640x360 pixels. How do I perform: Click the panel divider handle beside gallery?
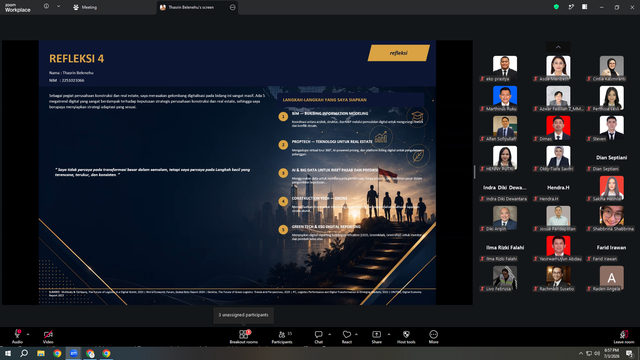coord(474,172)
